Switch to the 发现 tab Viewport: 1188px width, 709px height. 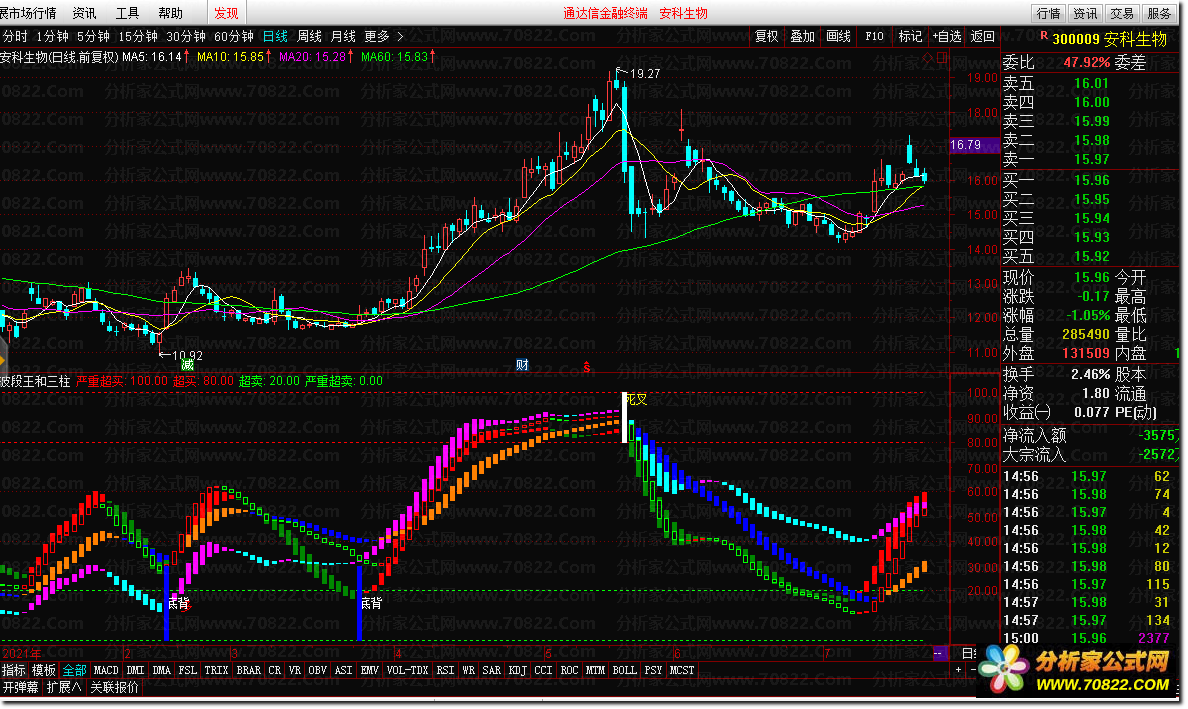pyautogui.click(x=226, y=13)
